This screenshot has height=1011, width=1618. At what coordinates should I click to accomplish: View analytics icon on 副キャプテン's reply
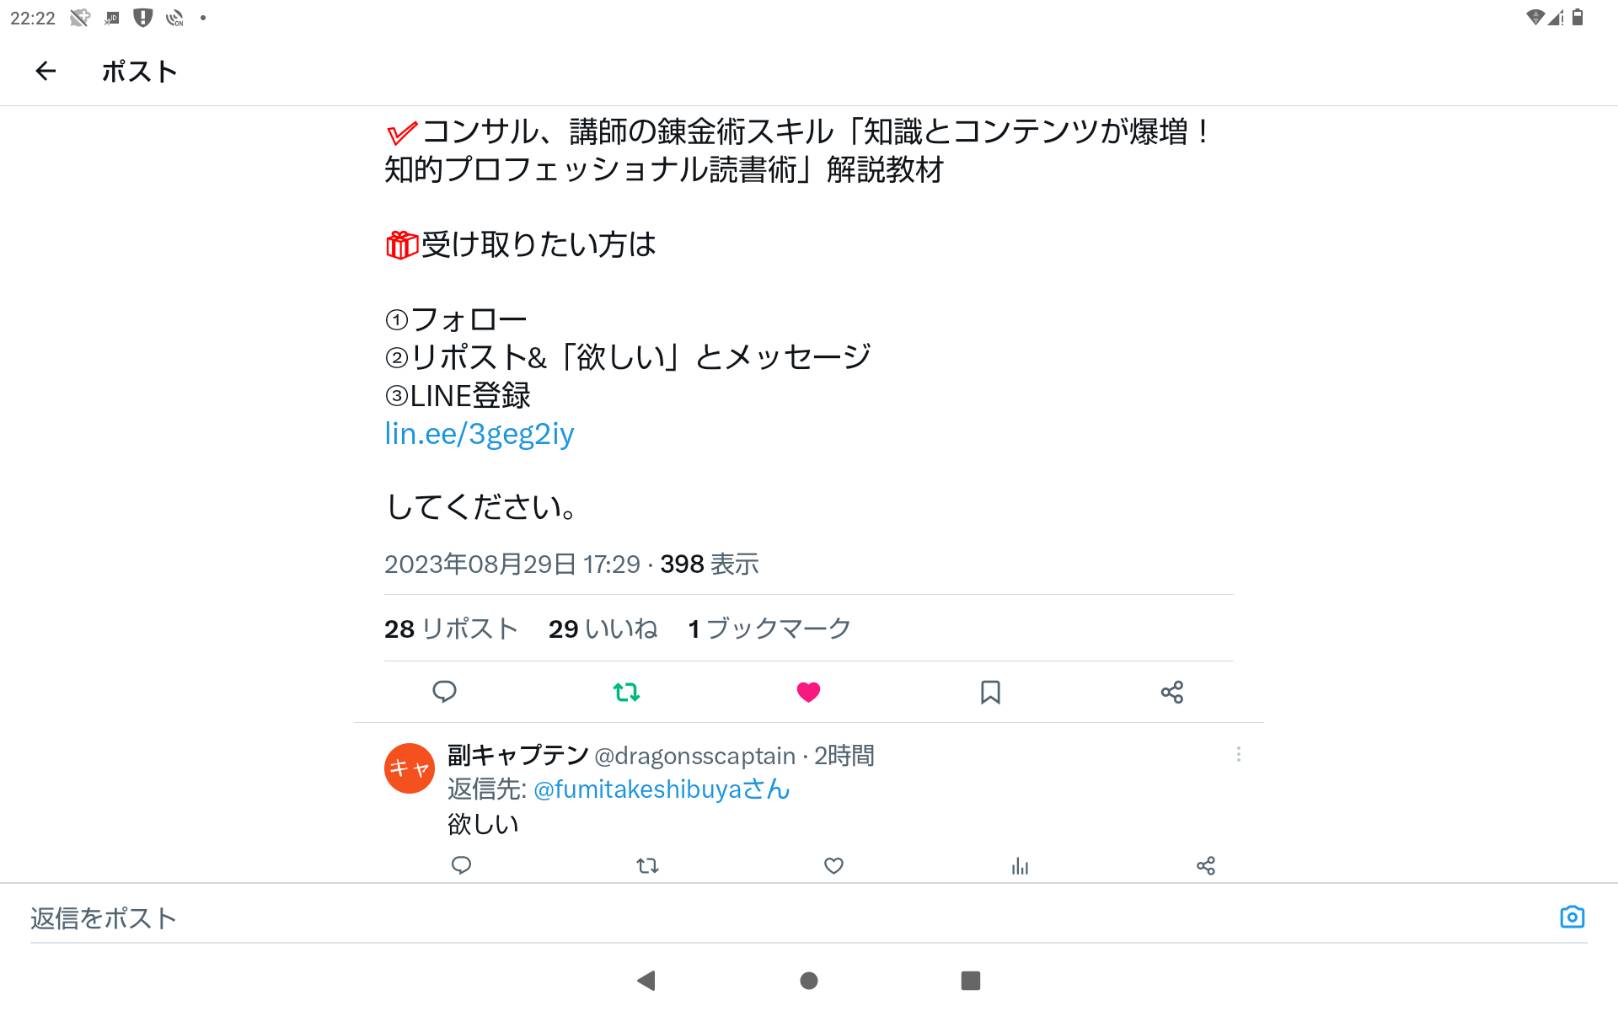click(1020, 866)
